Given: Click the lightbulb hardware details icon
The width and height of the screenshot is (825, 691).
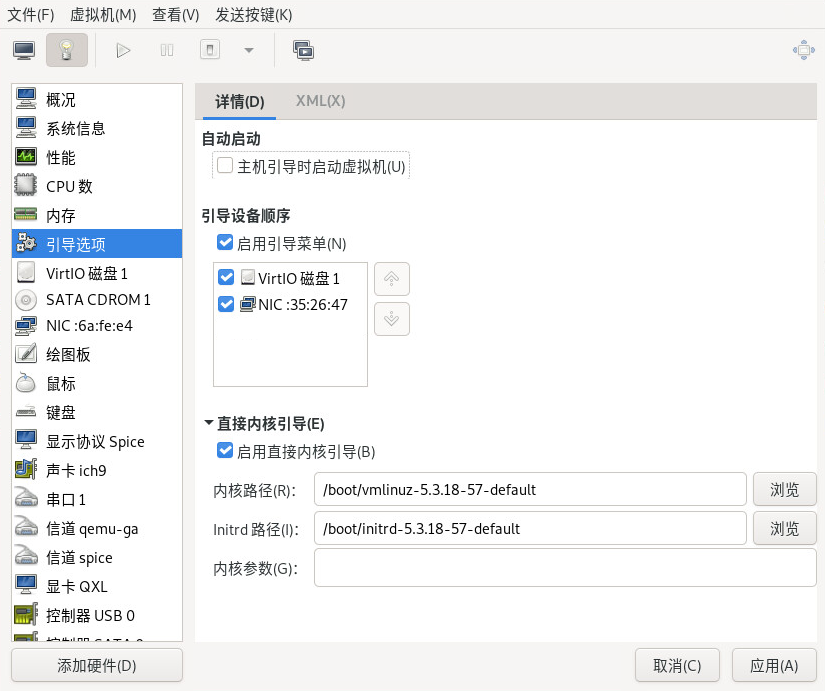Looking at the screenshot, I should [x=66, y=50].
